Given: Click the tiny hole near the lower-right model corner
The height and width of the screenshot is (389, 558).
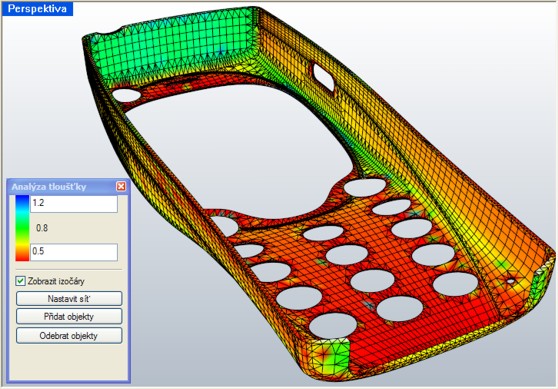Looking at the screenshot, I should pos(510,281).
